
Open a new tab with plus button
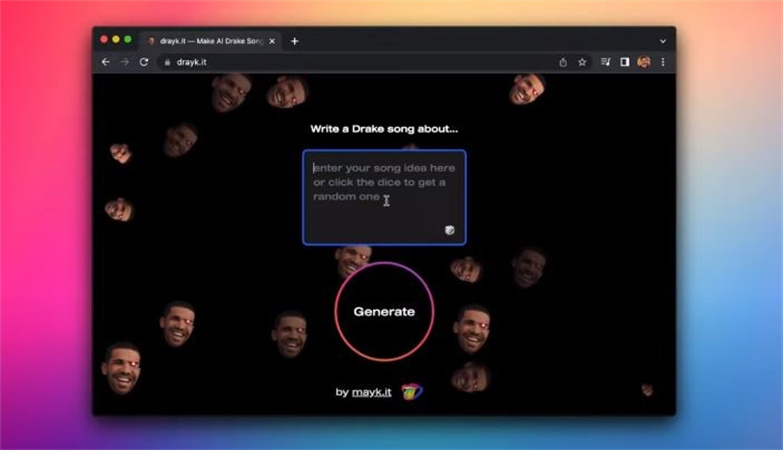[x=295, y=41]
